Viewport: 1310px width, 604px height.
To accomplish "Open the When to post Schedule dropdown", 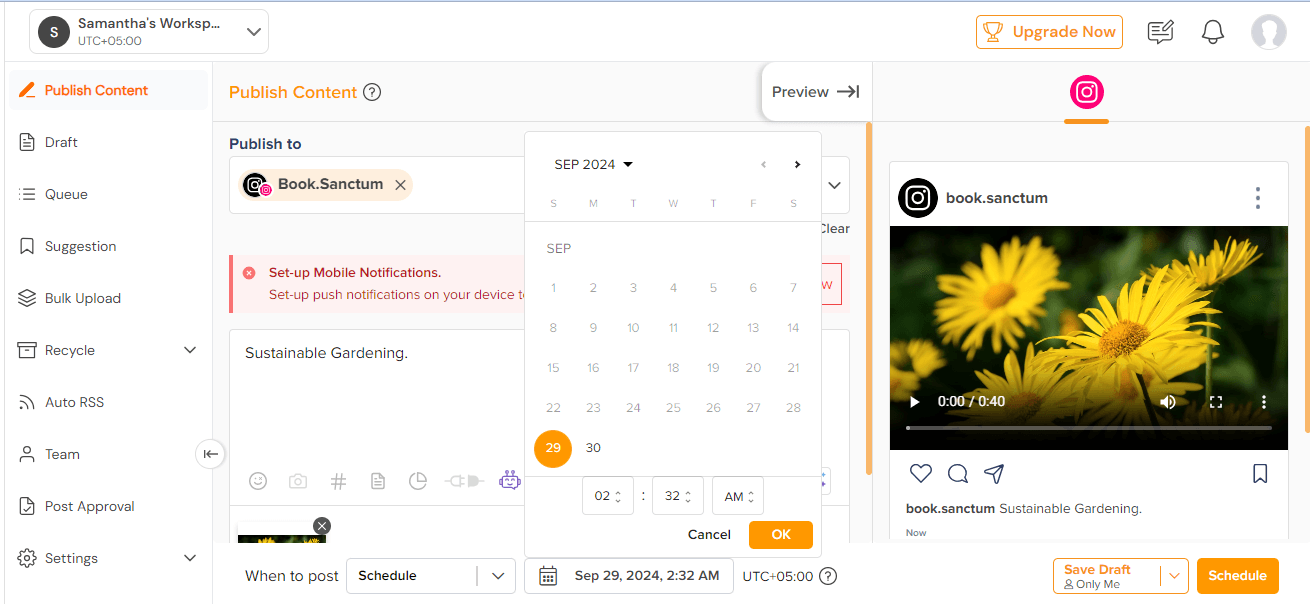I will coord(431,576).
